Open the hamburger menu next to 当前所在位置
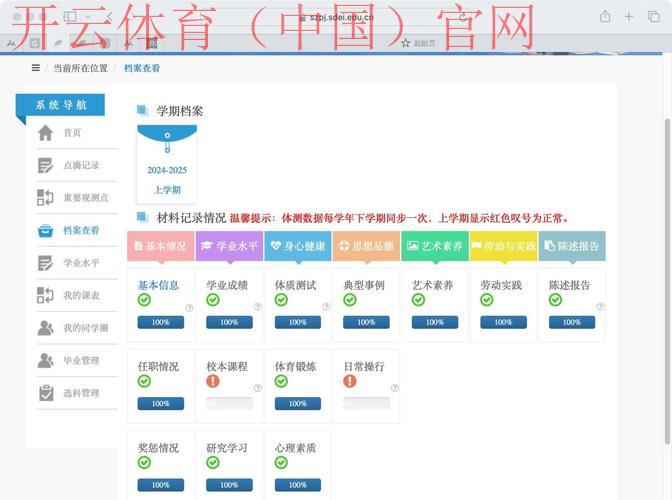672x500 pixels. [x=36, y=68]
